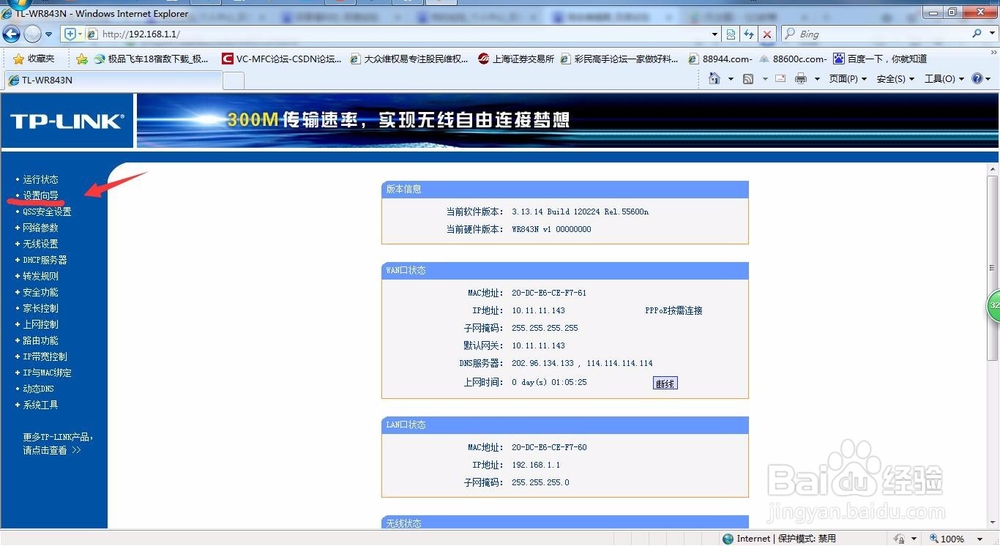Click the browser Forward arrow button
1000x546 pixels.
pyautogui.click(x=32, y=34)
